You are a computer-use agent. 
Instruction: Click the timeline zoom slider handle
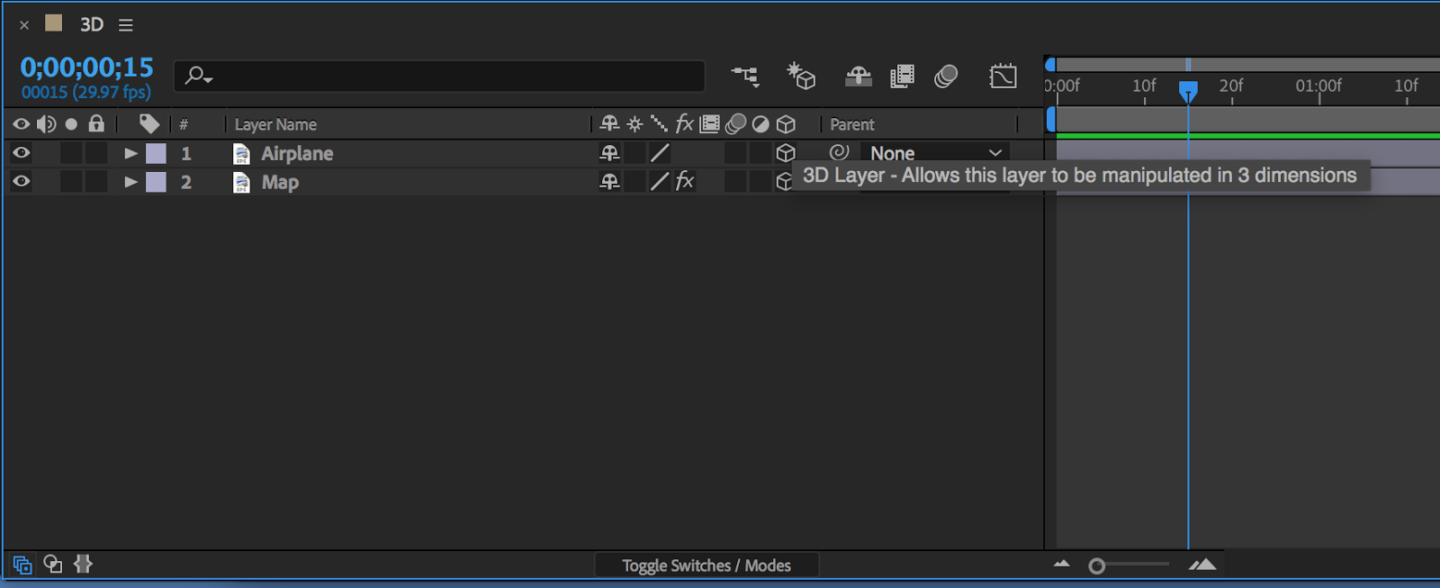coord(1097,566)
